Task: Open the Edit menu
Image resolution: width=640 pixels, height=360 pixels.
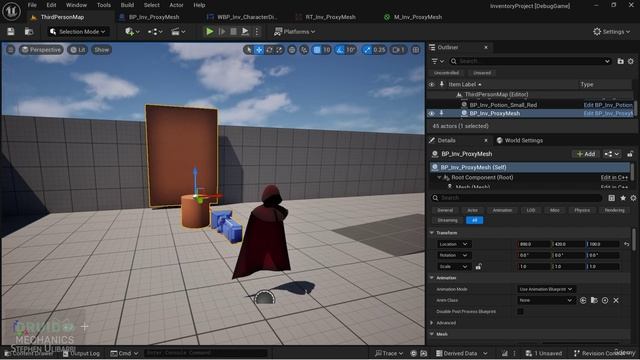Action: click(x=51, y=5)
